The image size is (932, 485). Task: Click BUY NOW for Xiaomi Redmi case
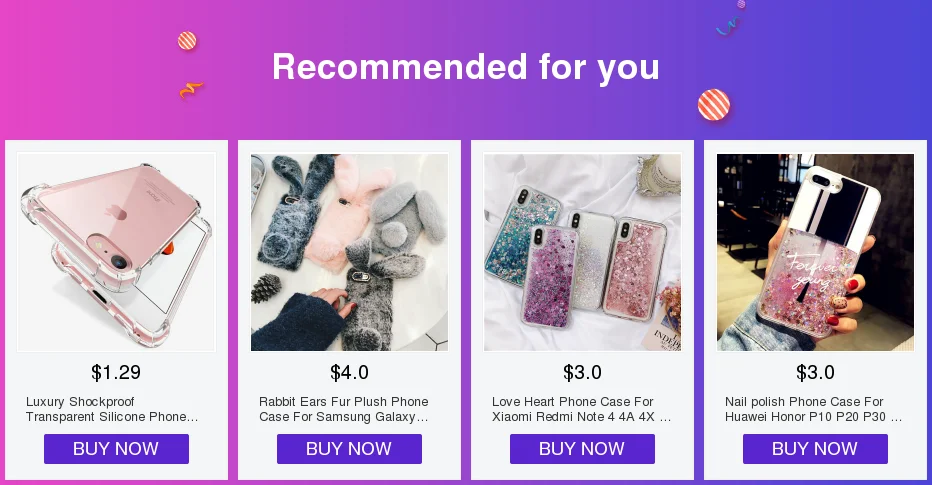(582, 449)
